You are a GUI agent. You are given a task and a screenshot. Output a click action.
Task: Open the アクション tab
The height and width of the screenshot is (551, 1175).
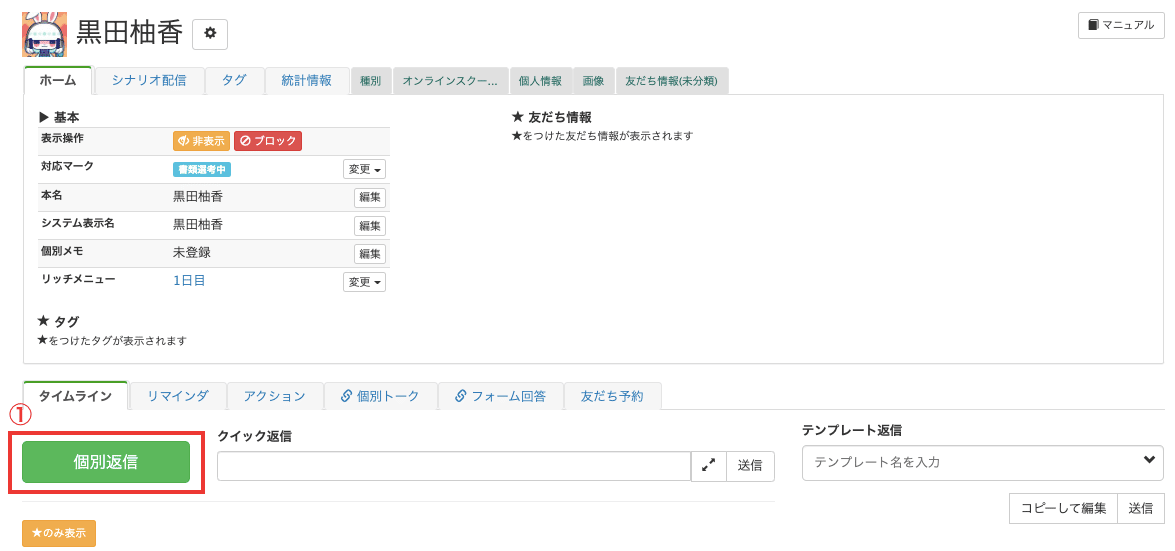[x=274, y=396]
